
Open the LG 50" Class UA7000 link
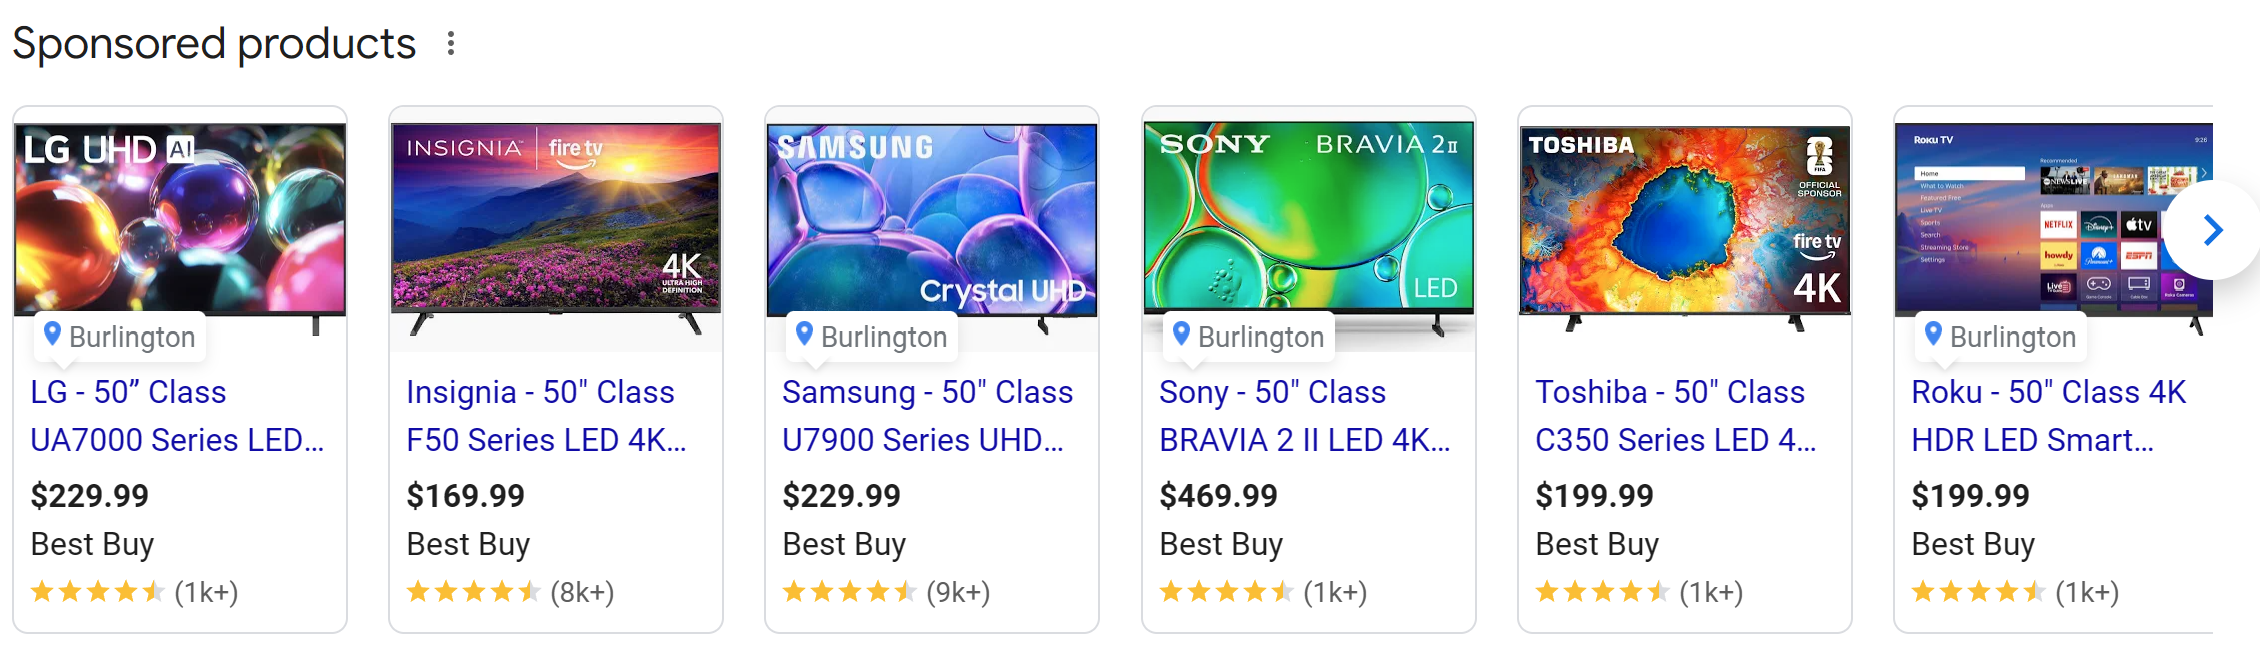click(177, 416)
